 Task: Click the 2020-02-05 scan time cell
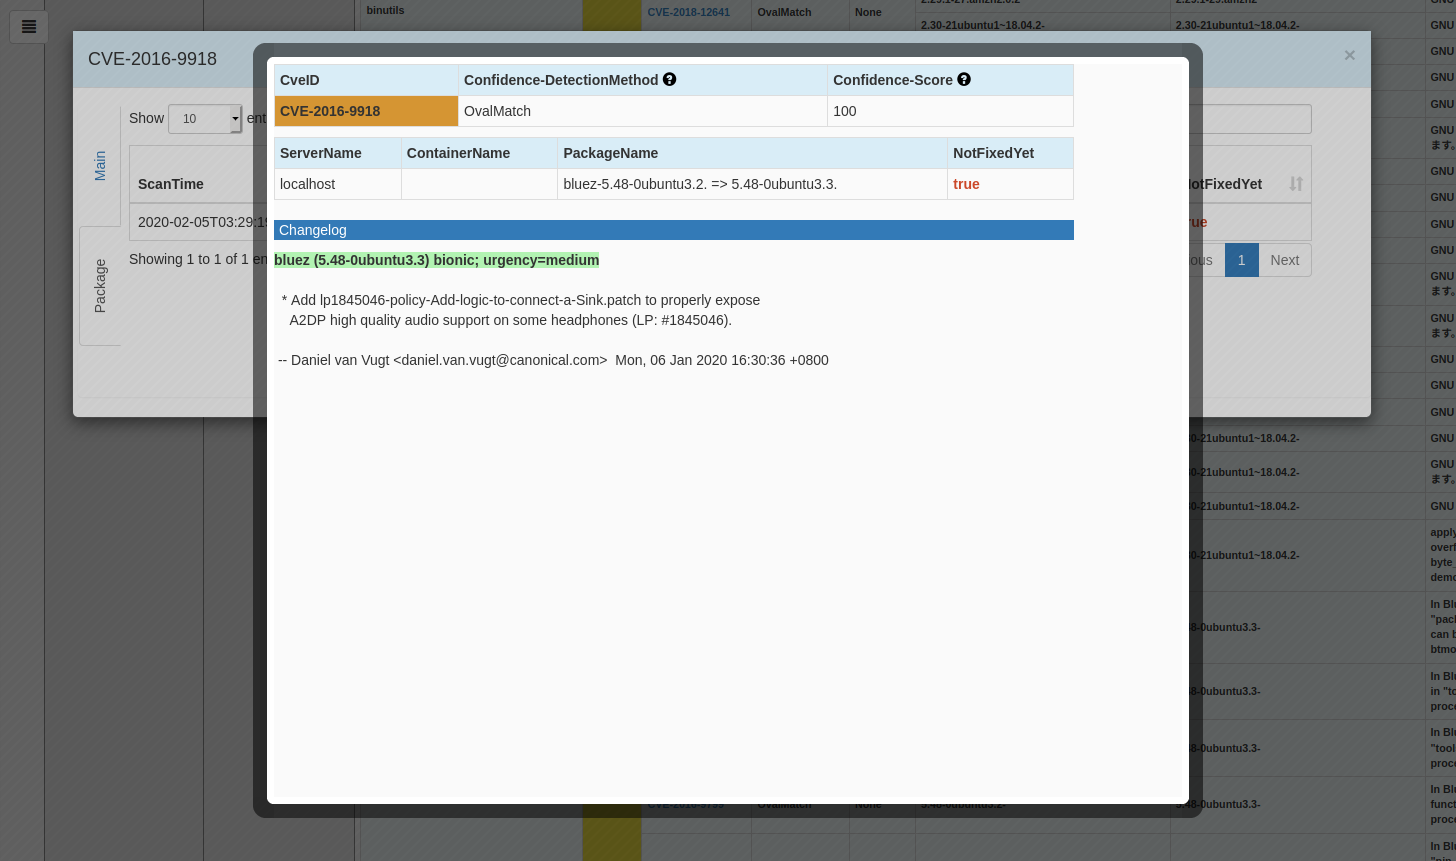pyautogui.click(x=196, y=222)
